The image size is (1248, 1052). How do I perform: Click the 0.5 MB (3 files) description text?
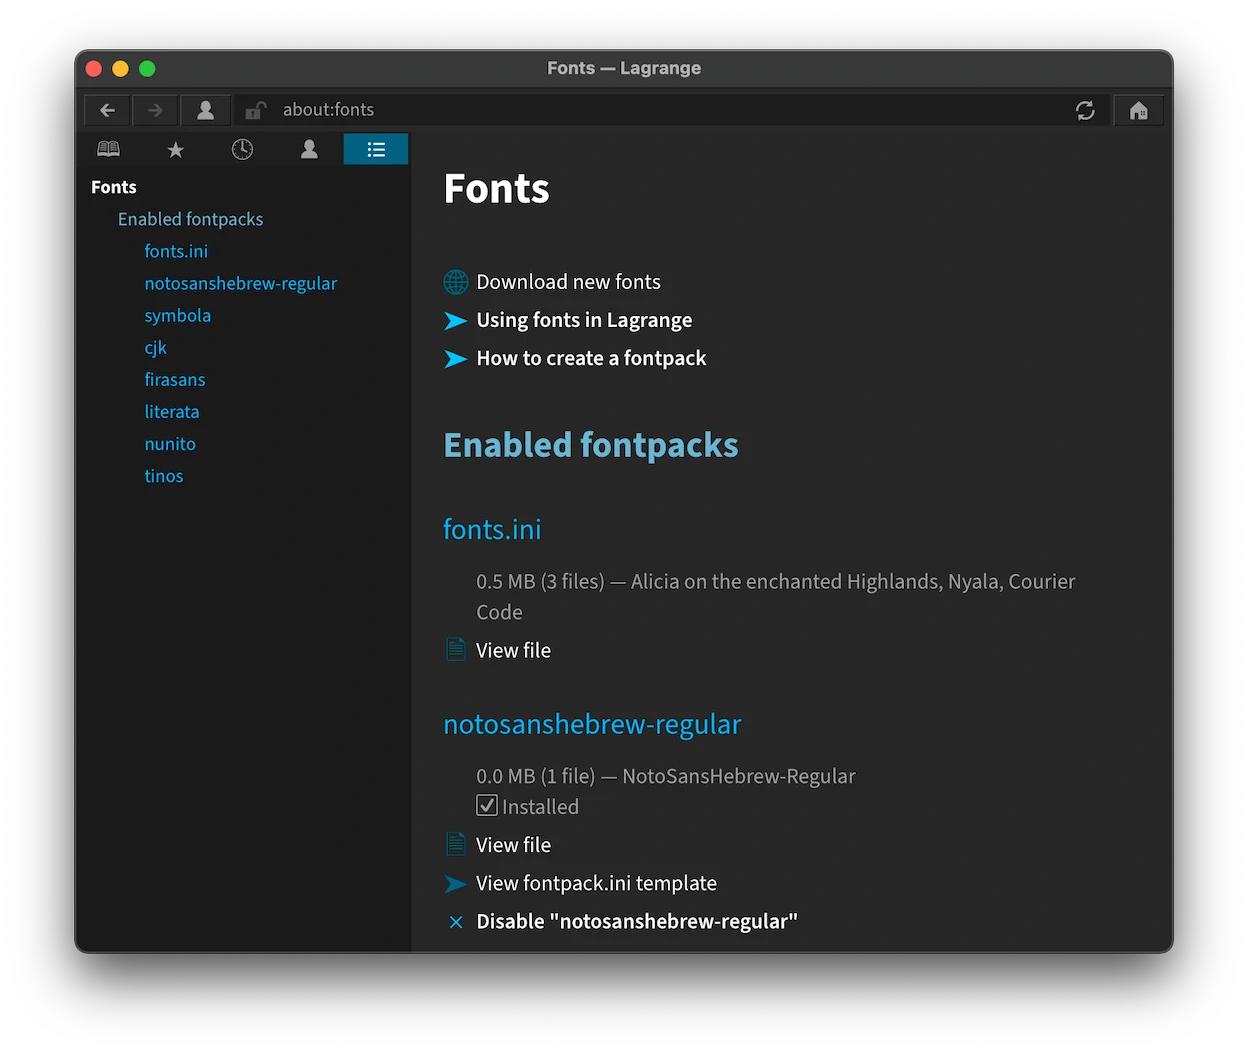(776, 596)
